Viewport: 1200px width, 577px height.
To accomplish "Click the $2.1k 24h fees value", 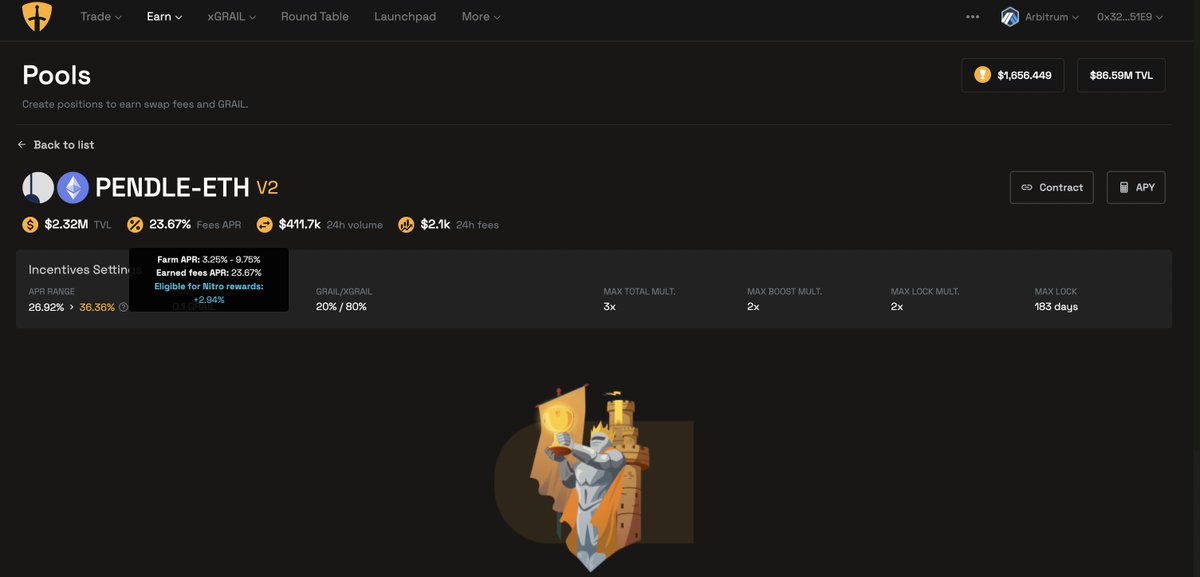I will point(435,225).
